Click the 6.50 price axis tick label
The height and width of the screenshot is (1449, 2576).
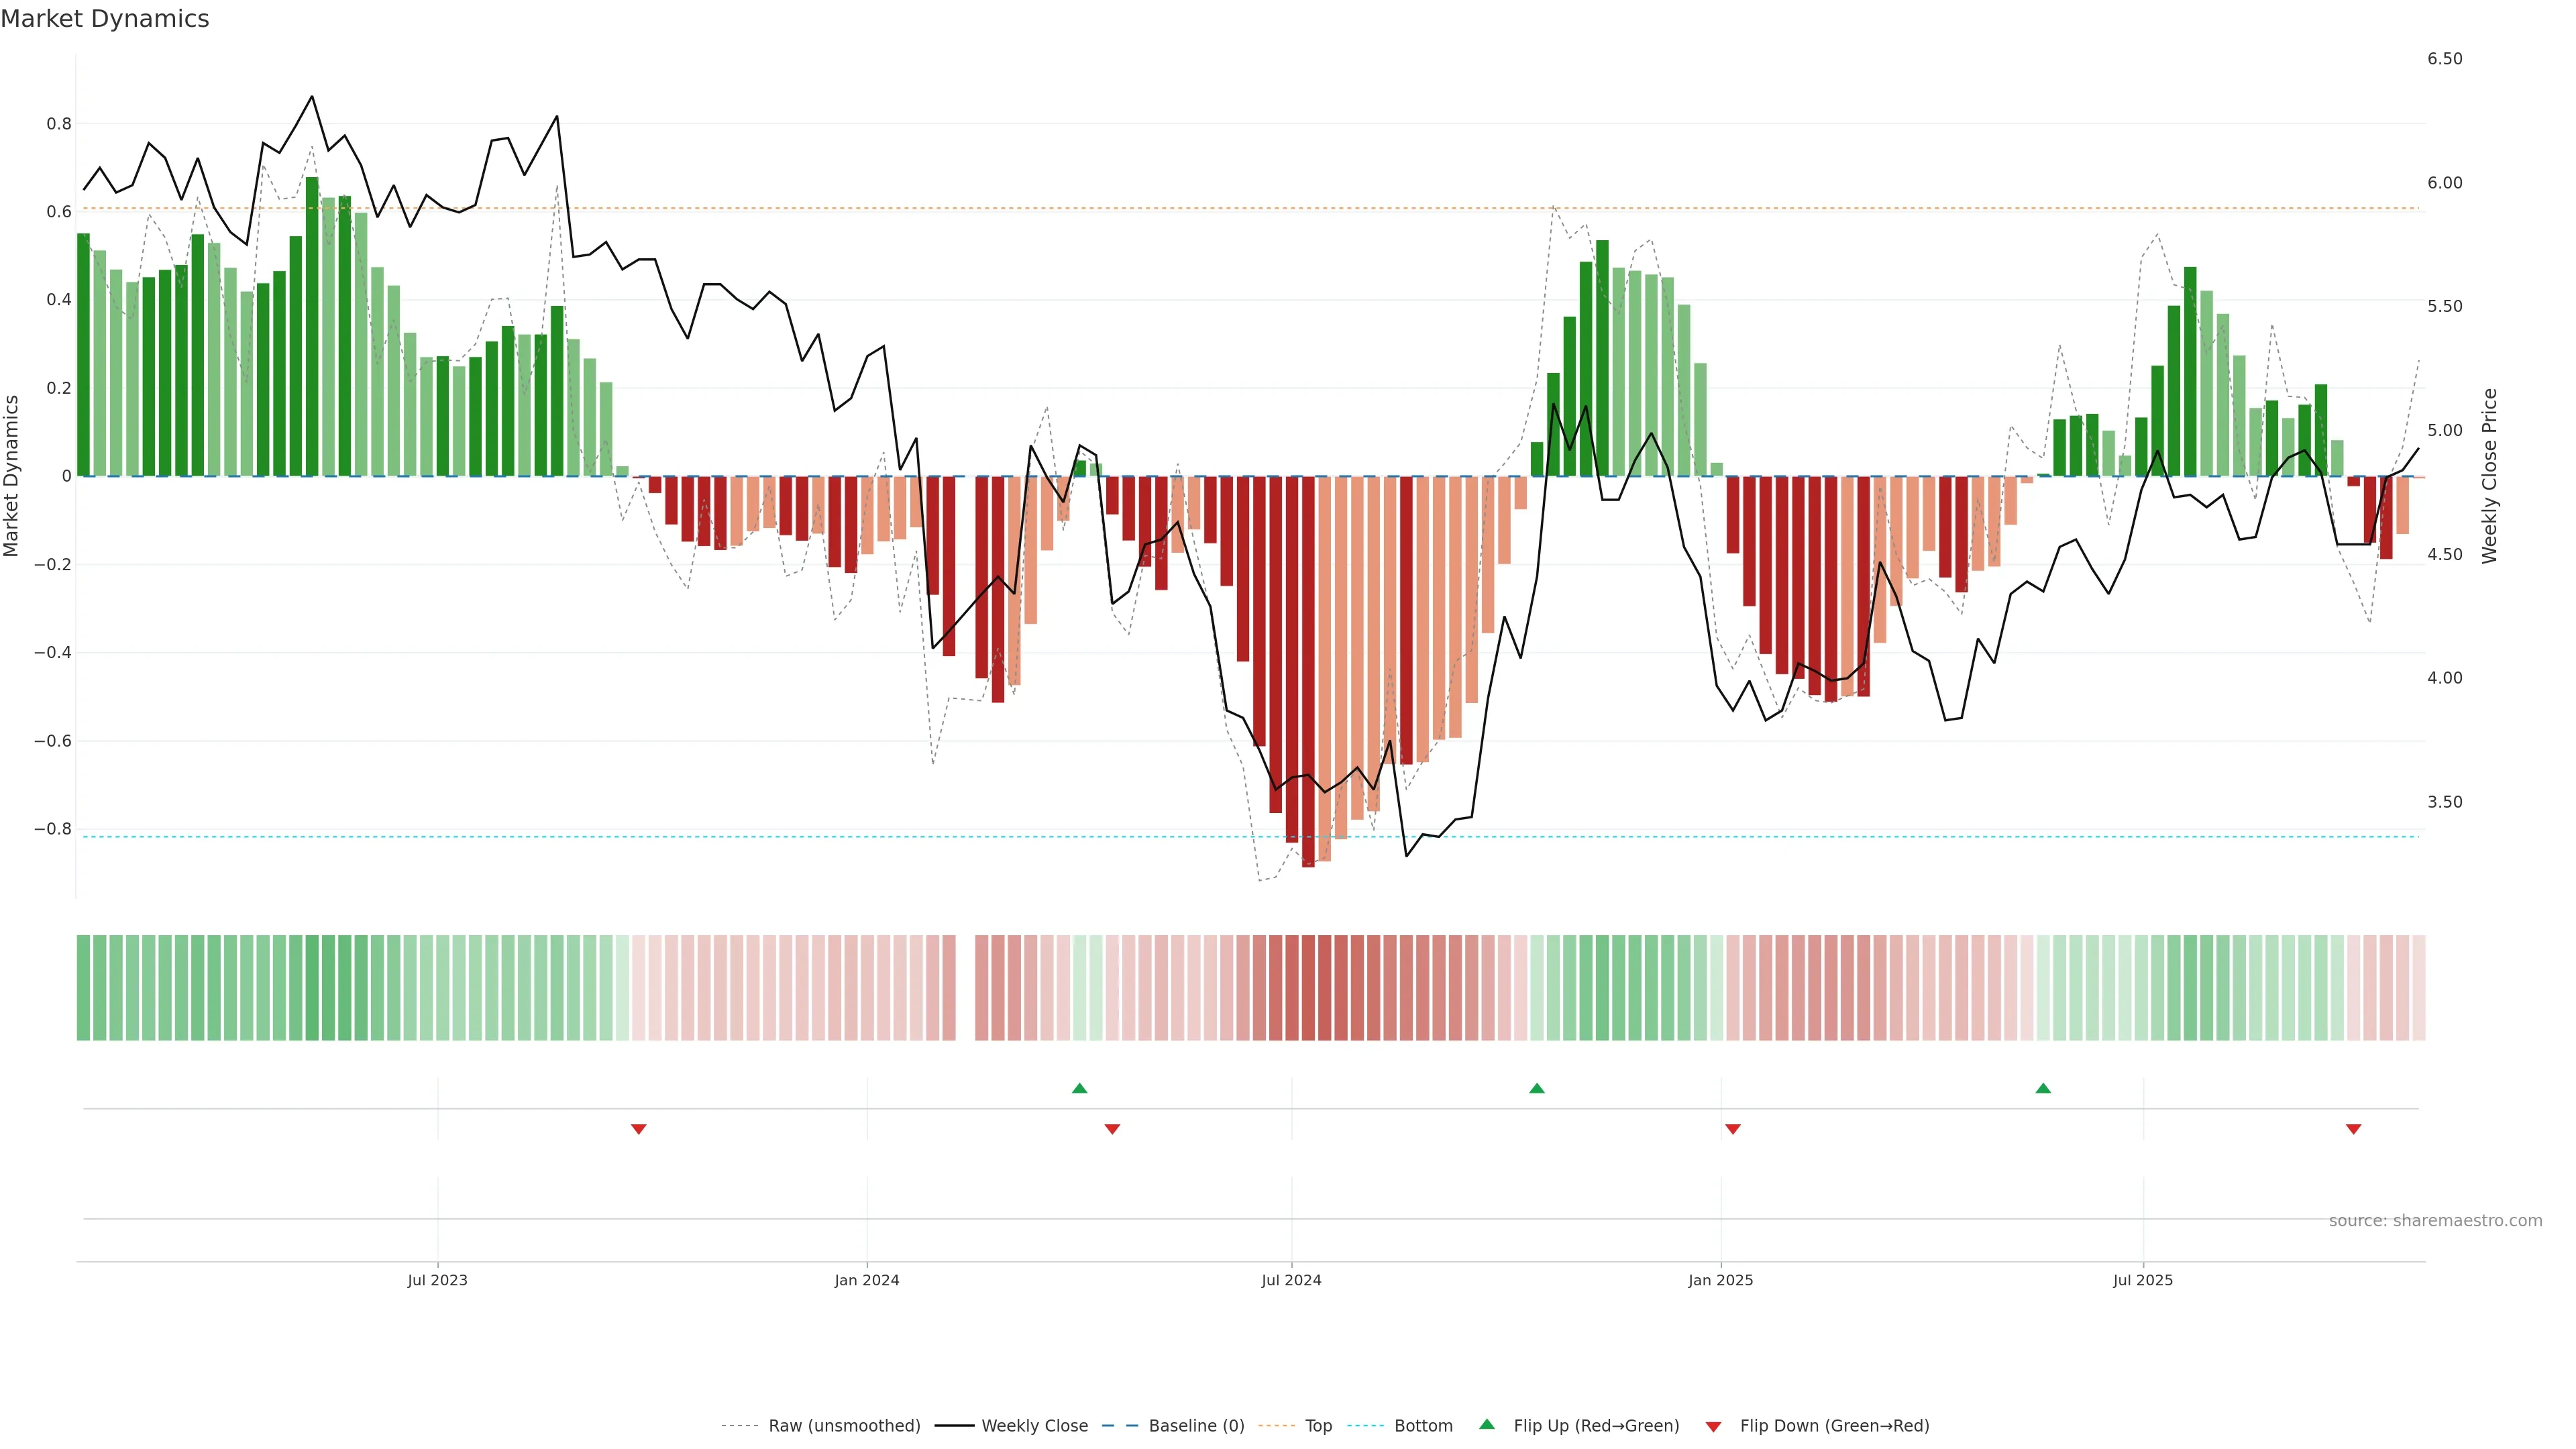coord(2444,59)
